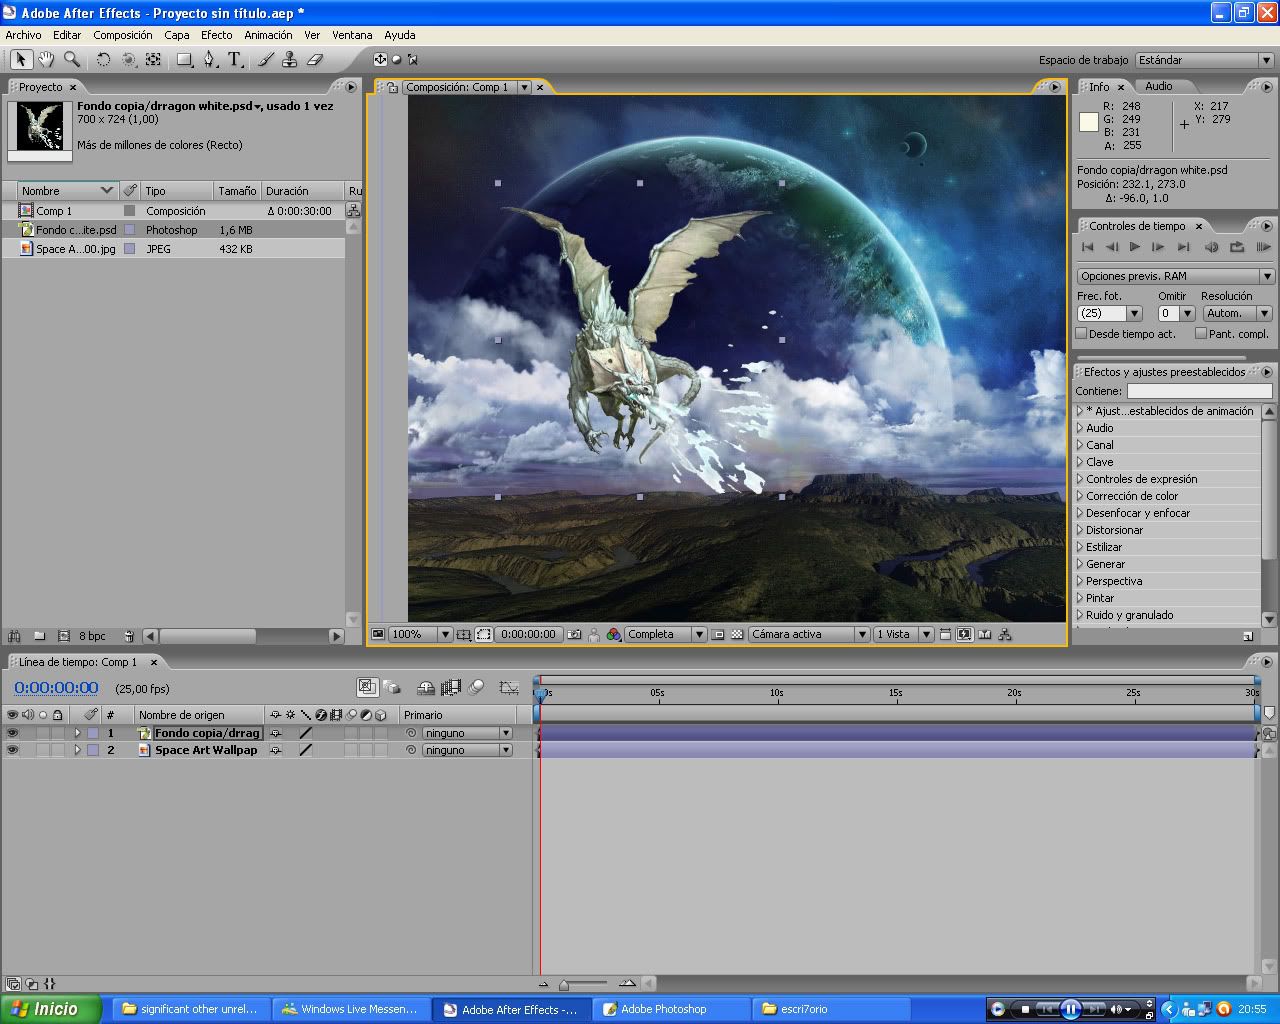Image resolution: width=1280 pixels, height=1024 pixels.
Task: Select the Pen tool
Action: click(x=210, y=60)
